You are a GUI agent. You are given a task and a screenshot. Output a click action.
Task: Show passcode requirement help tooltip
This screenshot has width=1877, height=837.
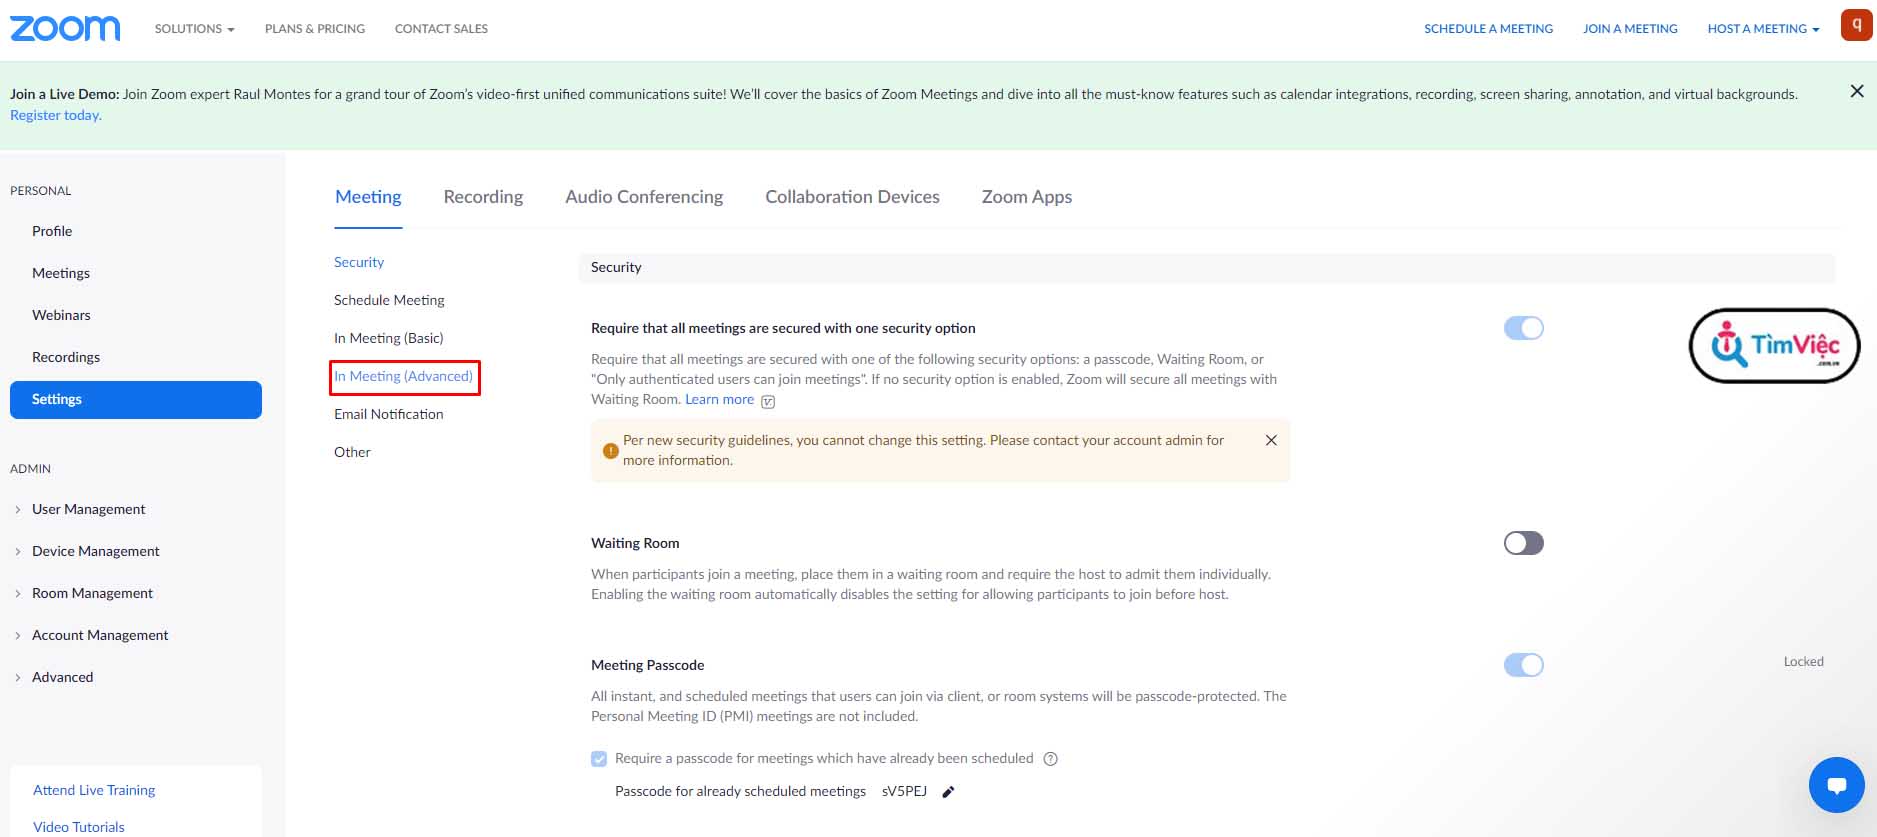[x=1050, y=759]
